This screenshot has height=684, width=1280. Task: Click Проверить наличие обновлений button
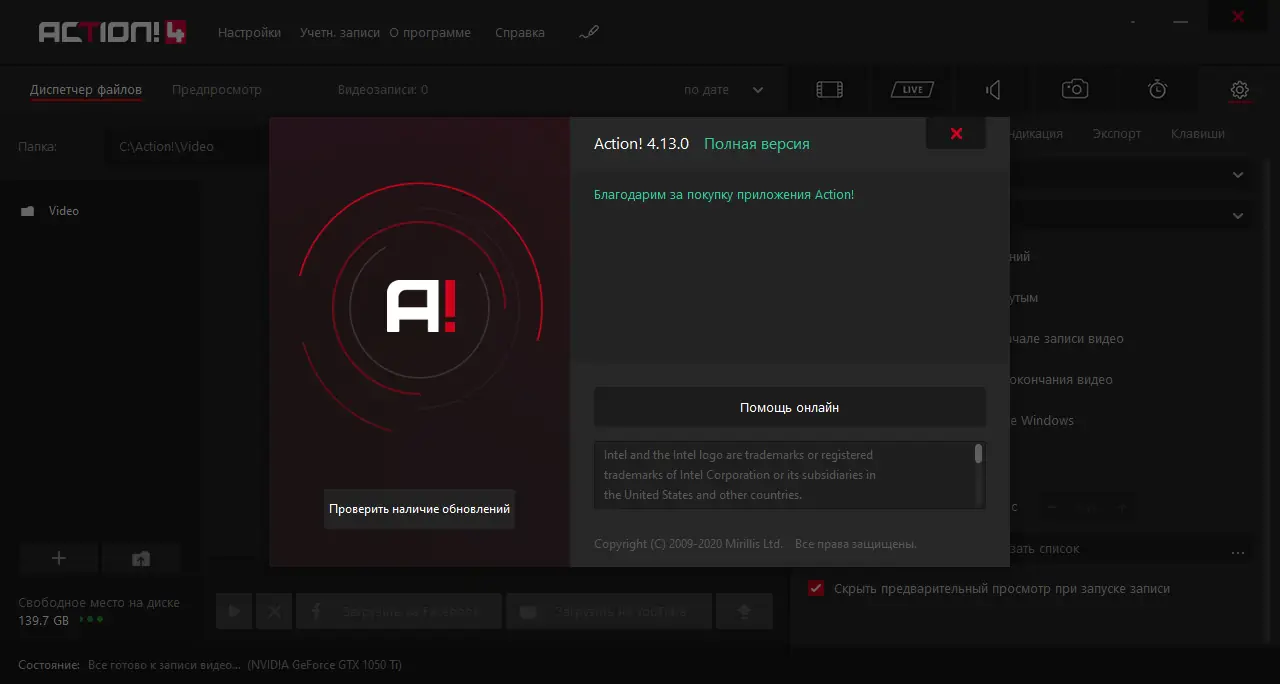point(420,509)
